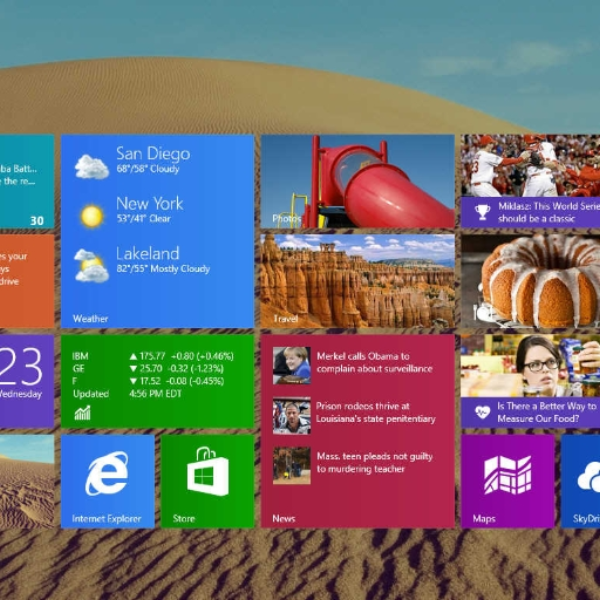600x600 pixels.
Task: Open the teal Mail tile showing 30
Action: point(27,181)
